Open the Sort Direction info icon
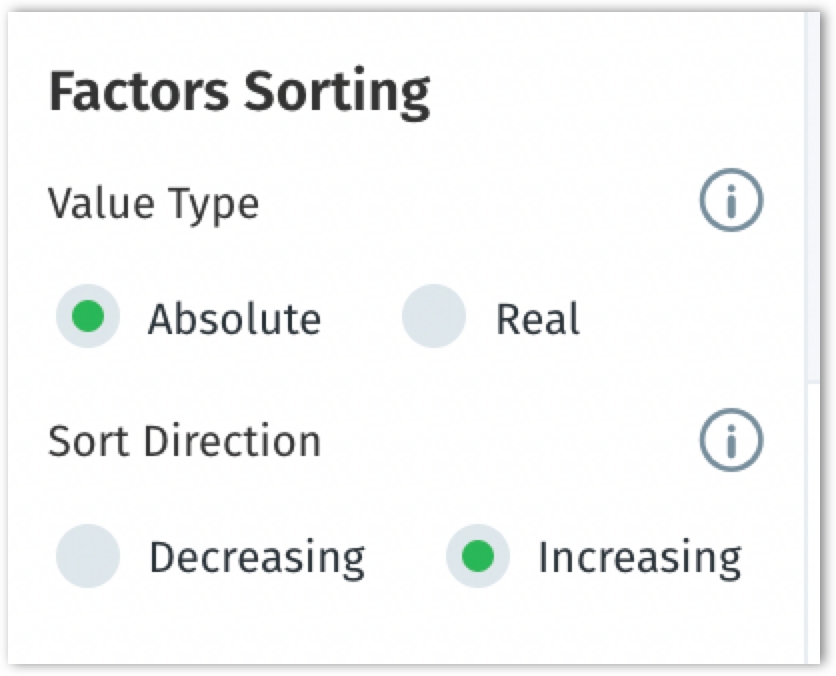The height and width of the screenshot is (676, 836). point(731,440)
